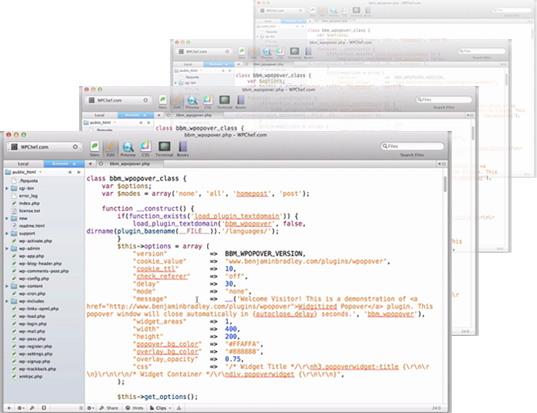537x413 pixels.
Task: Open the Clips dropdown in bottom bar
Action: coord(160,408)
